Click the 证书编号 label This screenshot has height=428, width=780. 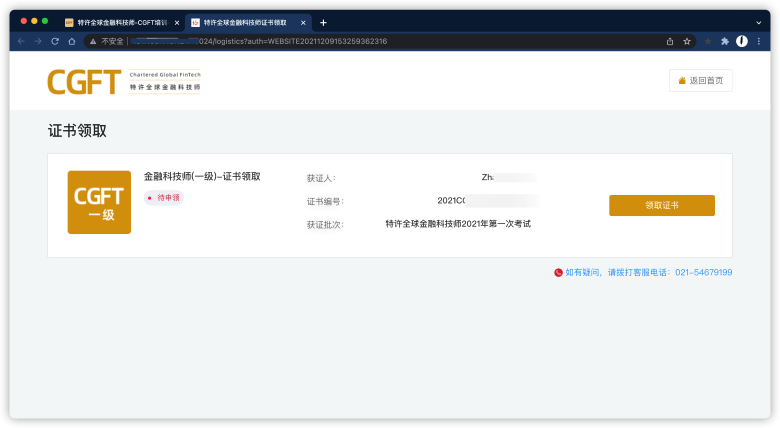coord(325,202)
